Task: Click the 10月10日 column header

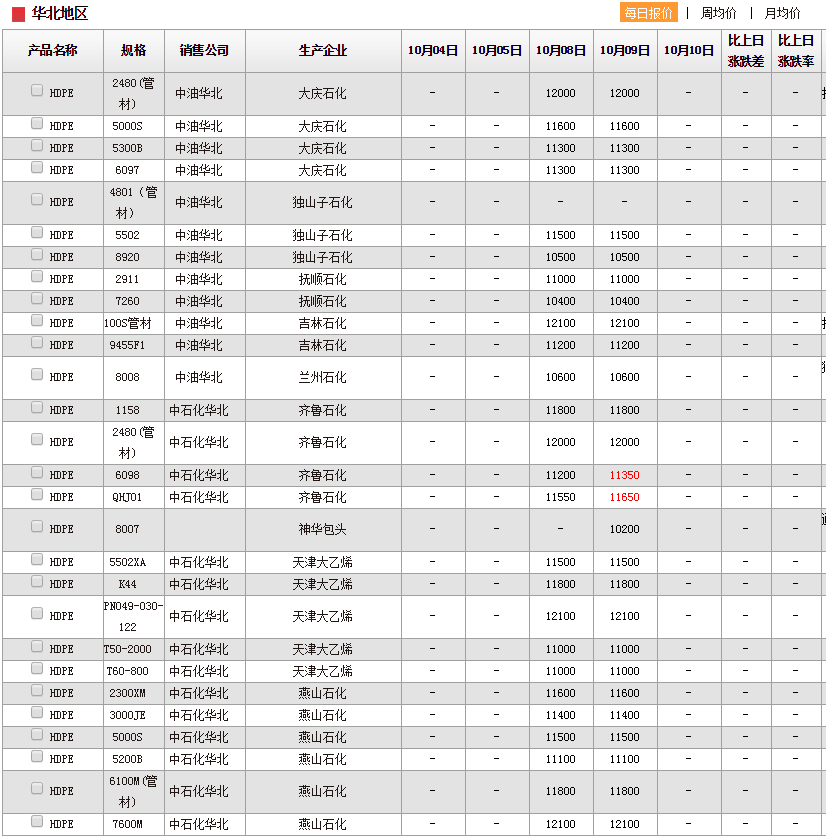Action: [x=689, y=50]
